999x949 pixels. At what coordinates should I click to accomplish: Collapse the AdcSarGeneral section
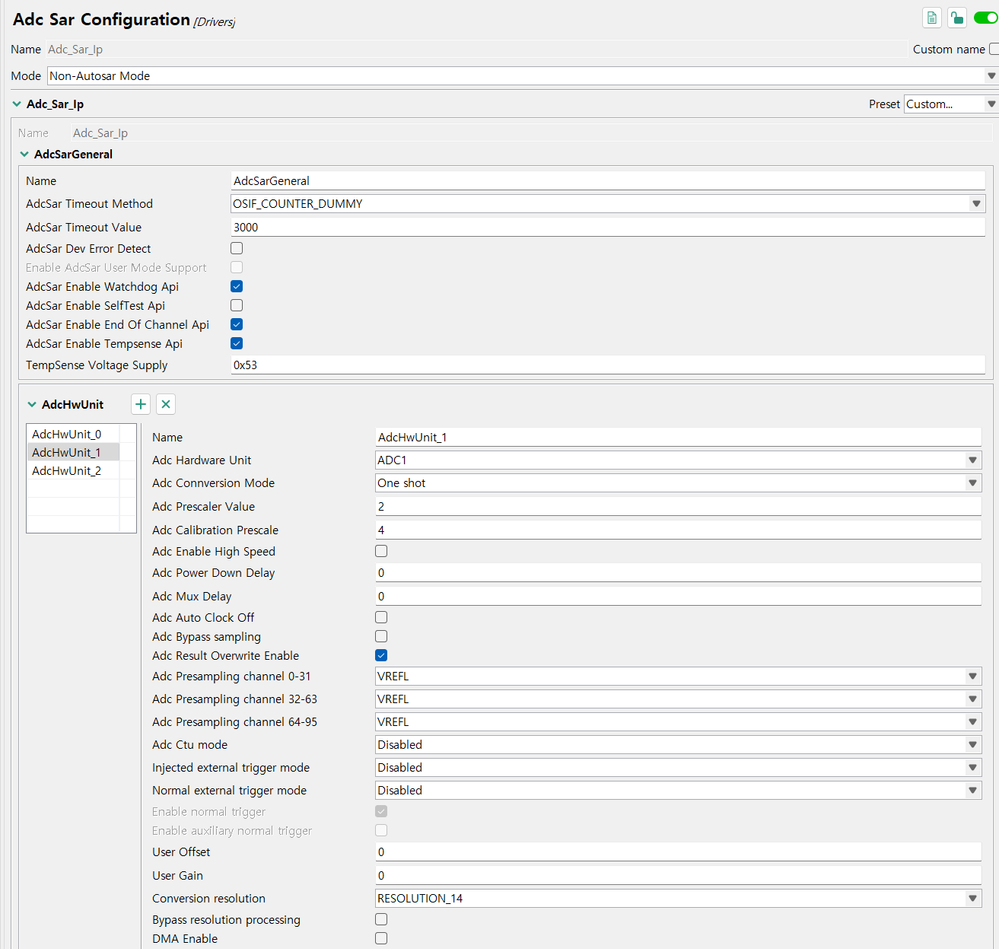tap(25, 155)
